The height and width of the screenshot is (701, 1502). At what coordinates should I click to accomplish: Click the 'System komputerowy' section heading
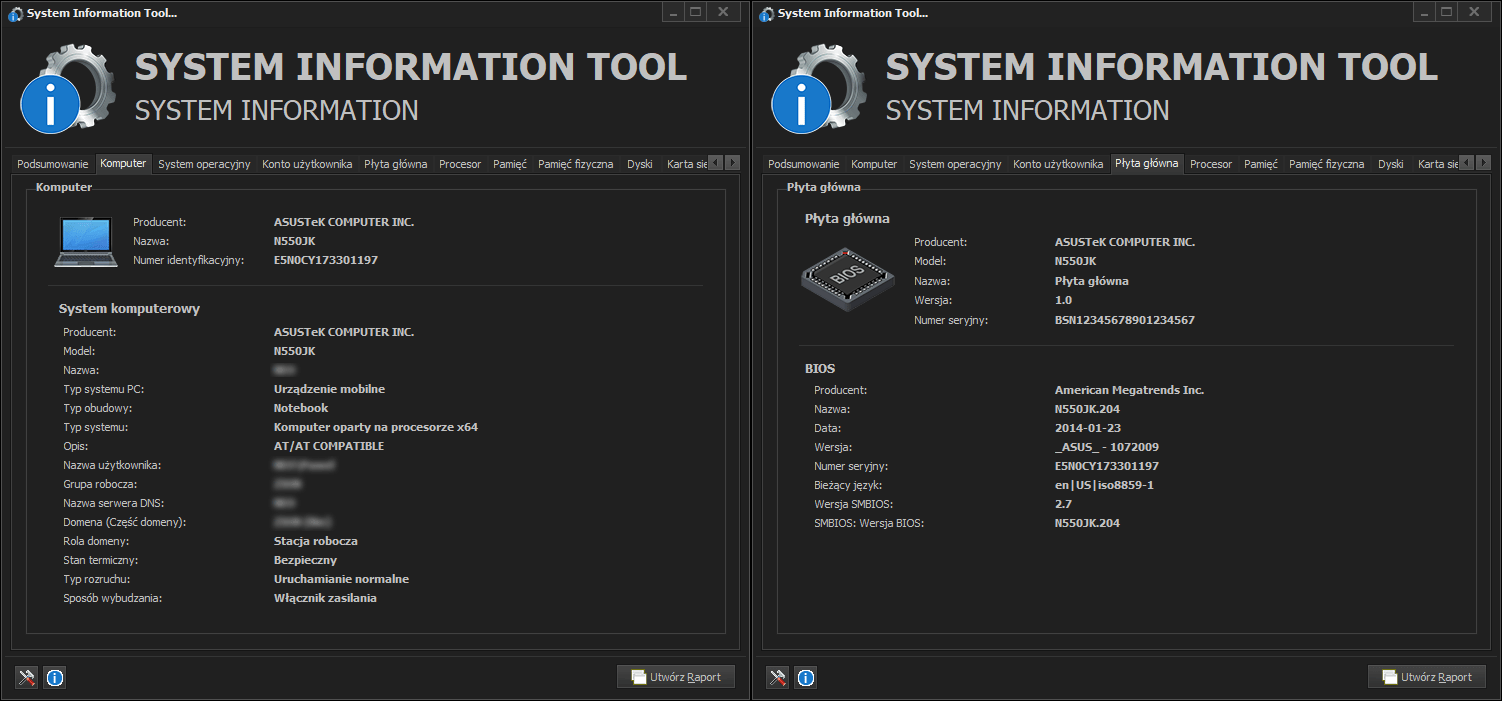pyautogui.click(x=130, y=309)
